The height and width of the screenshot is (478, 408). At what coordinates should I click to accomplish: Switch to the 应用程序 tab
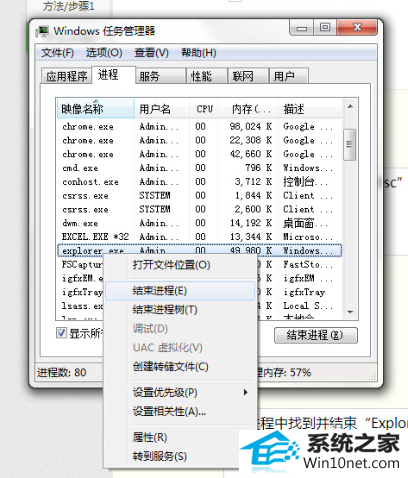(x=66, y=76)
